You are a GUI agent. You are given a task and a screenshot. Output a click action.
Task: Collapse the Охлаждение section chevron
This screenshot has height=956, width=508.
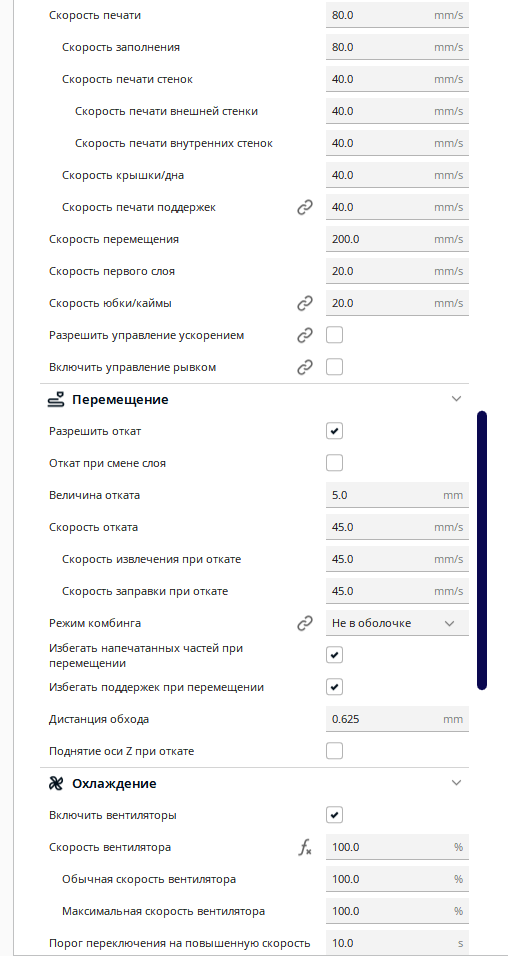coord(456,783)
